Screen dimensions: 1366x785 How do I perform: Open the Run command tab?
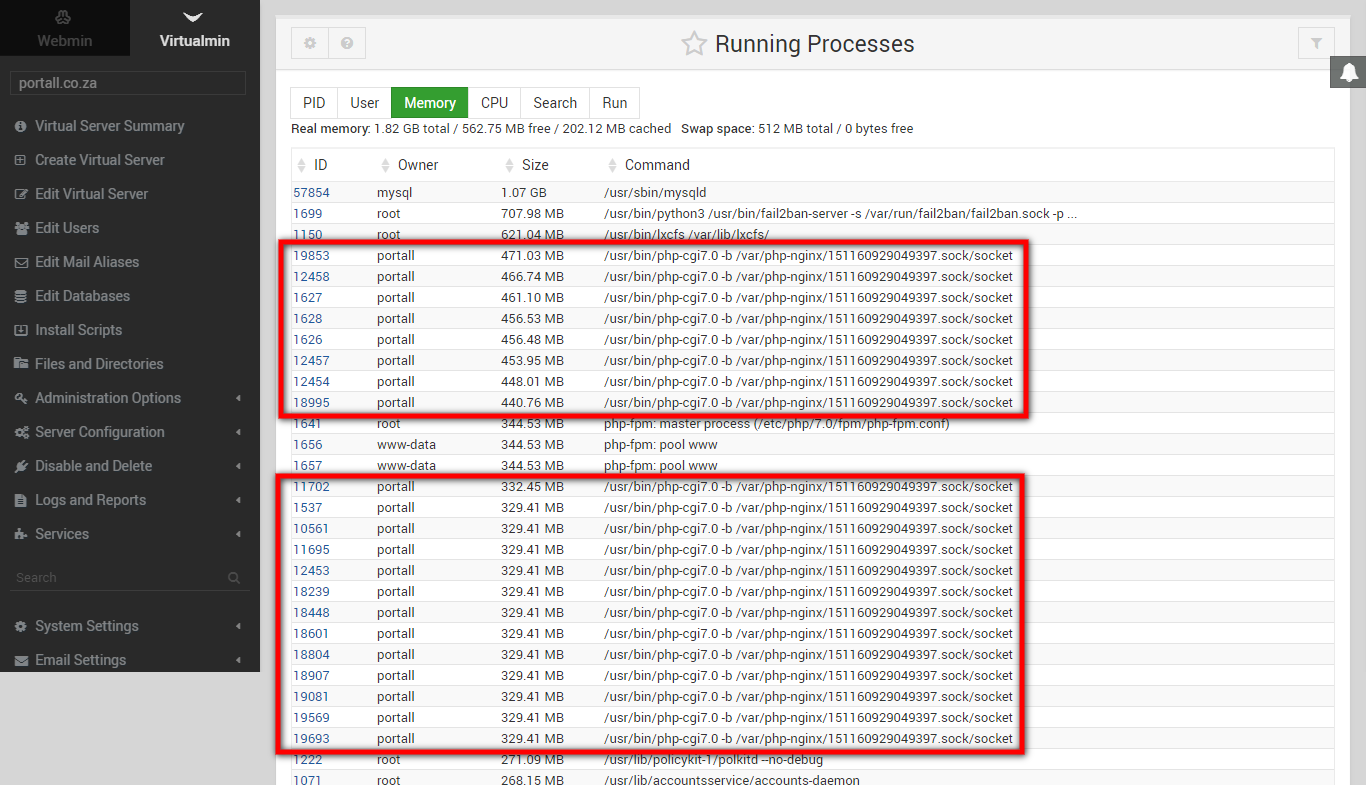click(x=615, y=103)
